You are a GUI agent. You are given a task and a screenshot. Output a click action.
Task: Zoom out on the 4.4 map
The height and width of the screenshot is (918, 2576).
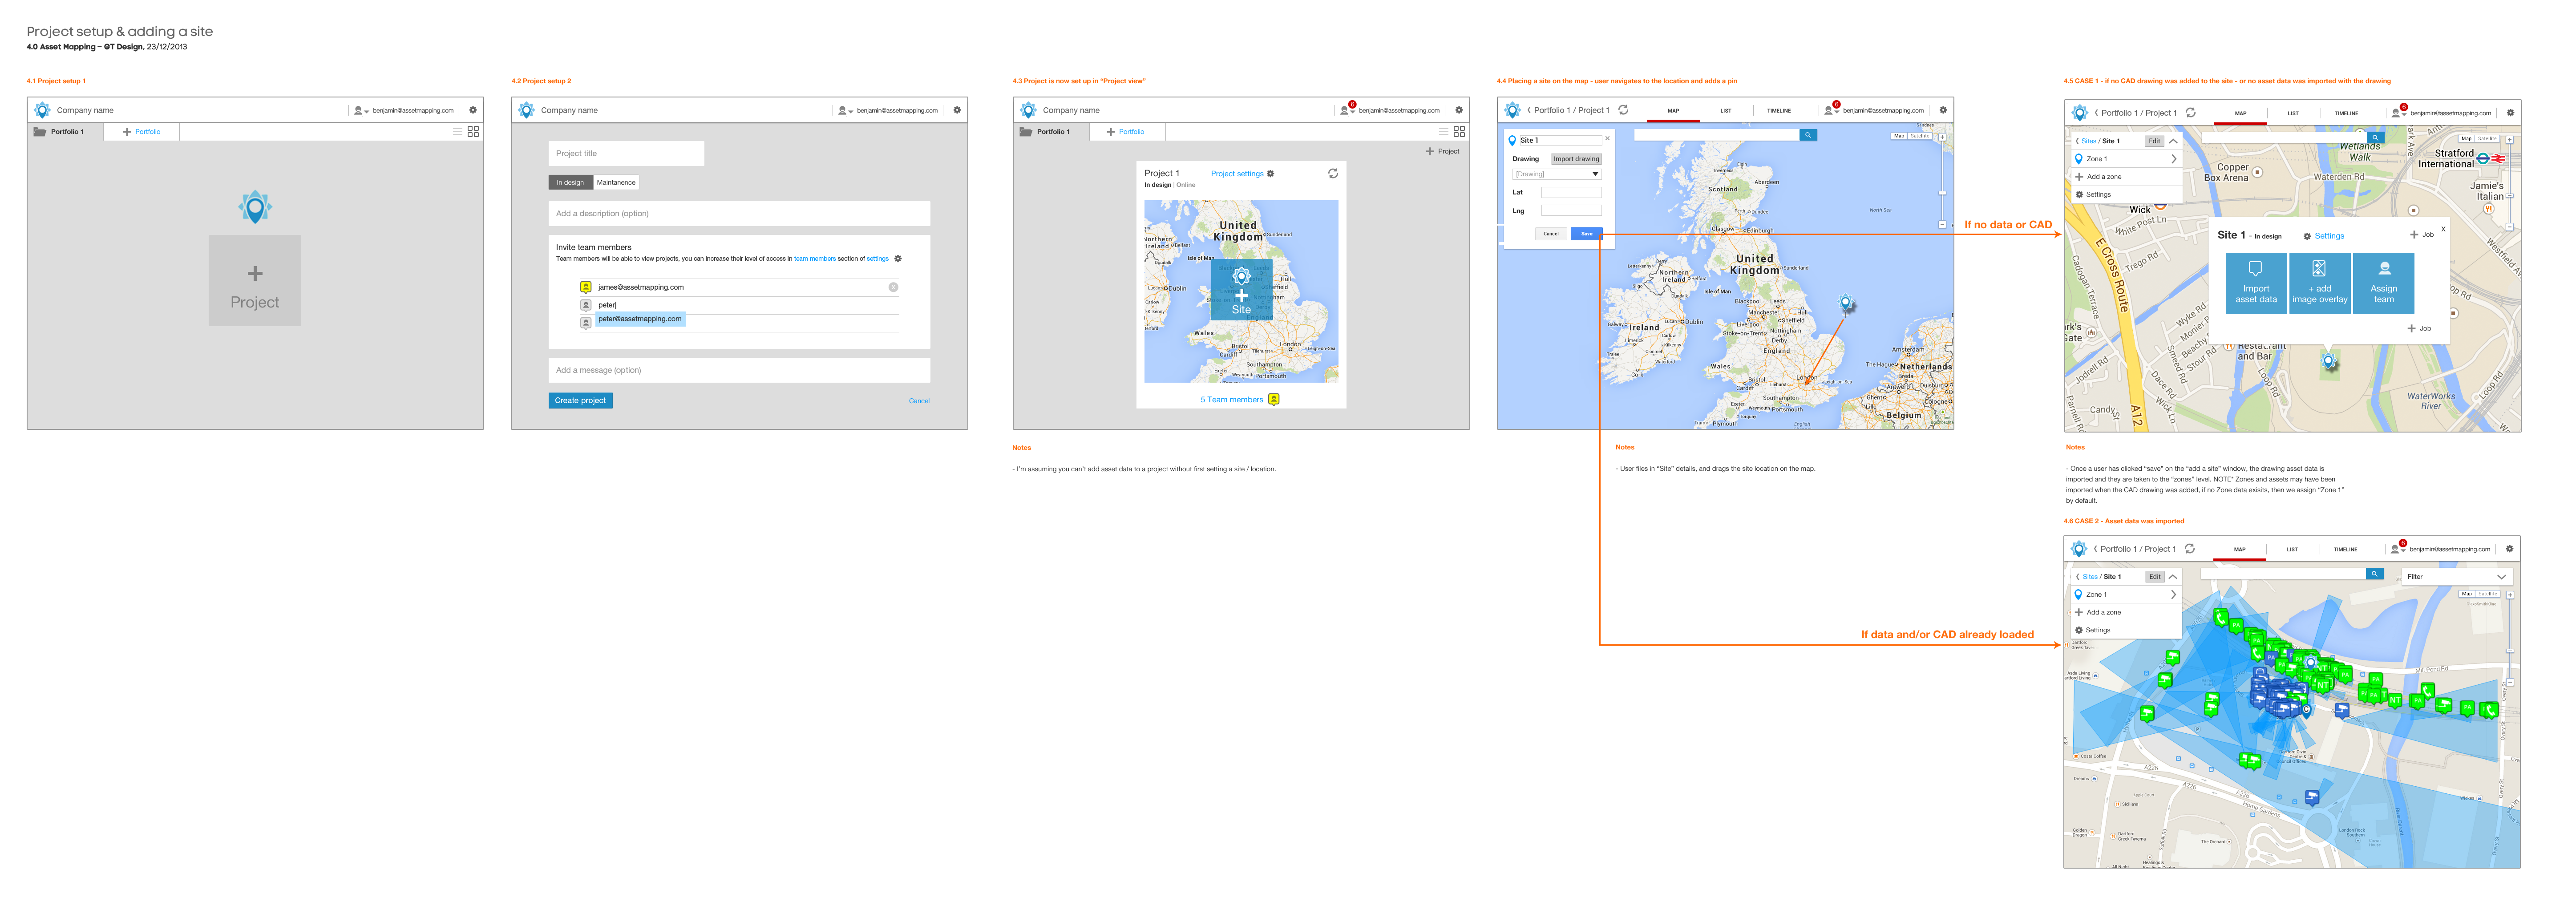point(1942,225)
